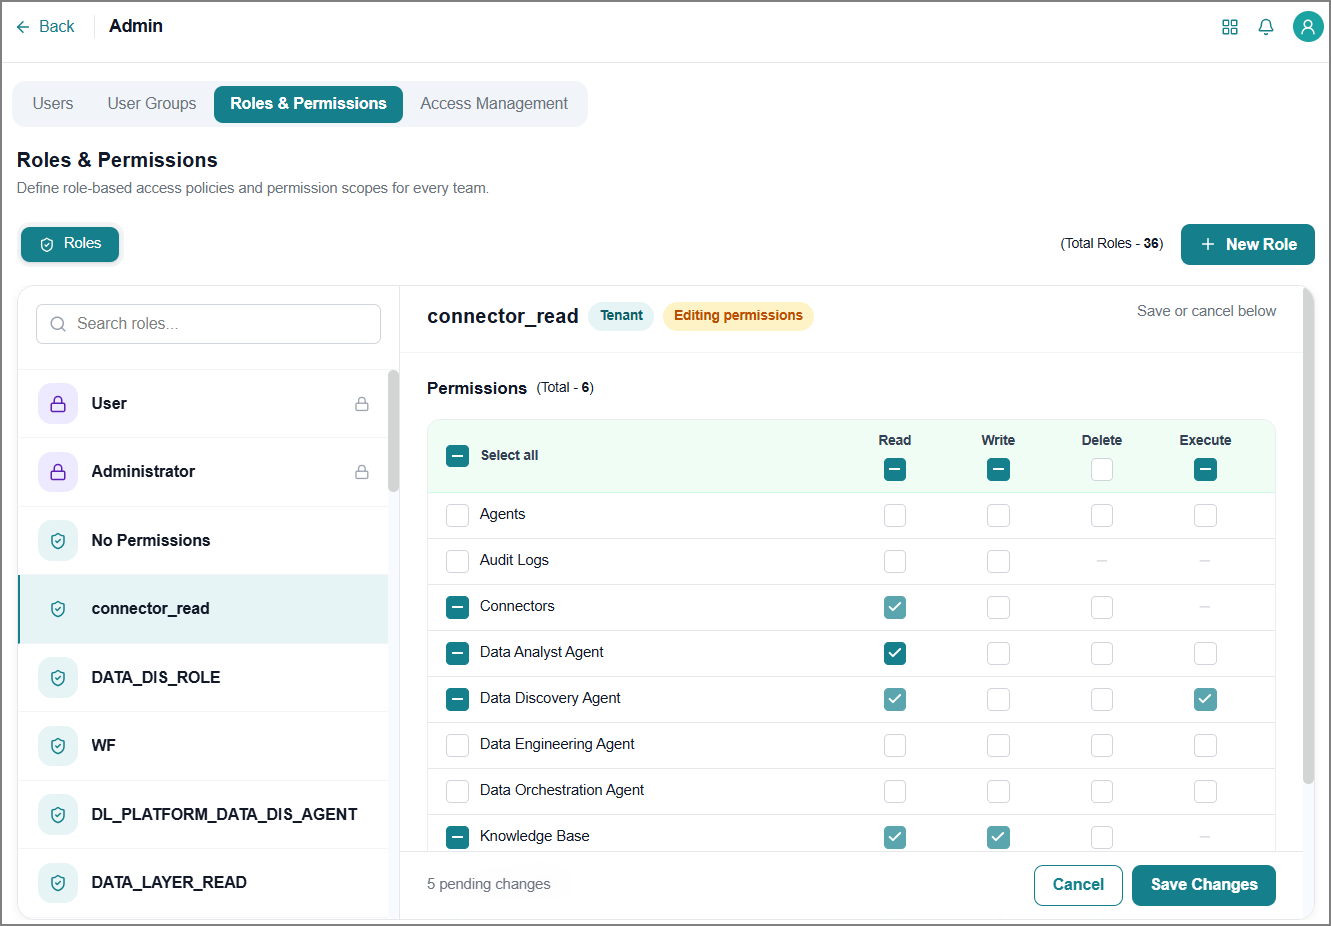Select the DATA_DIS_ROLE role
1331x926 pixels.
pyautogui.click(x=203, y=677)
